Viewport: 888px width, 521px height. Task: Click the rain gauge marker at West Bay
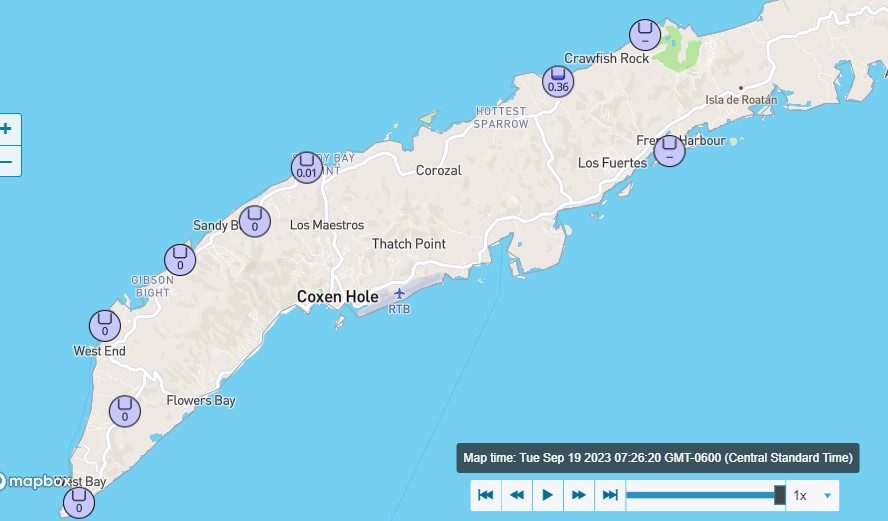[79, 501]
